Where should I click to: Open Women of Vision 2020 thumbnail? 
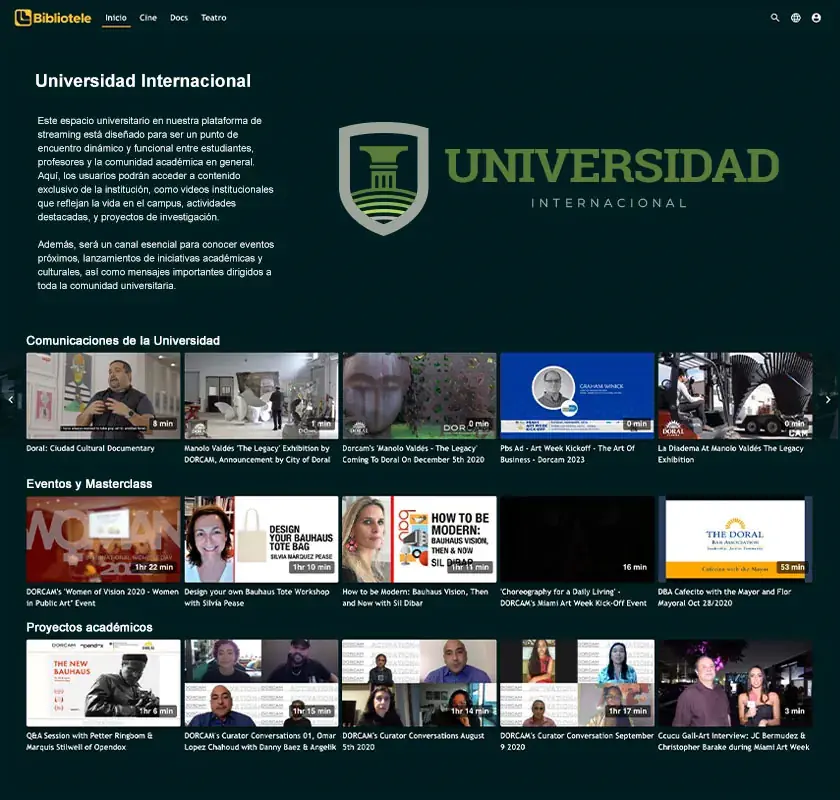click(103, 539)
